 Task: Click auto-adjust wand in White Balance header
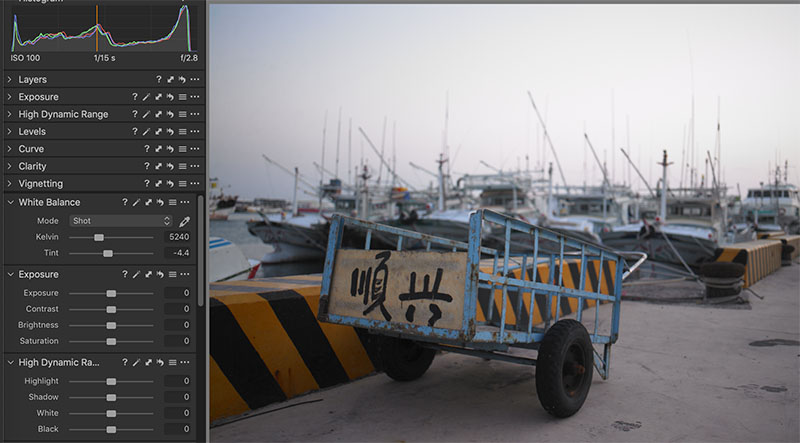click(136, 202)
